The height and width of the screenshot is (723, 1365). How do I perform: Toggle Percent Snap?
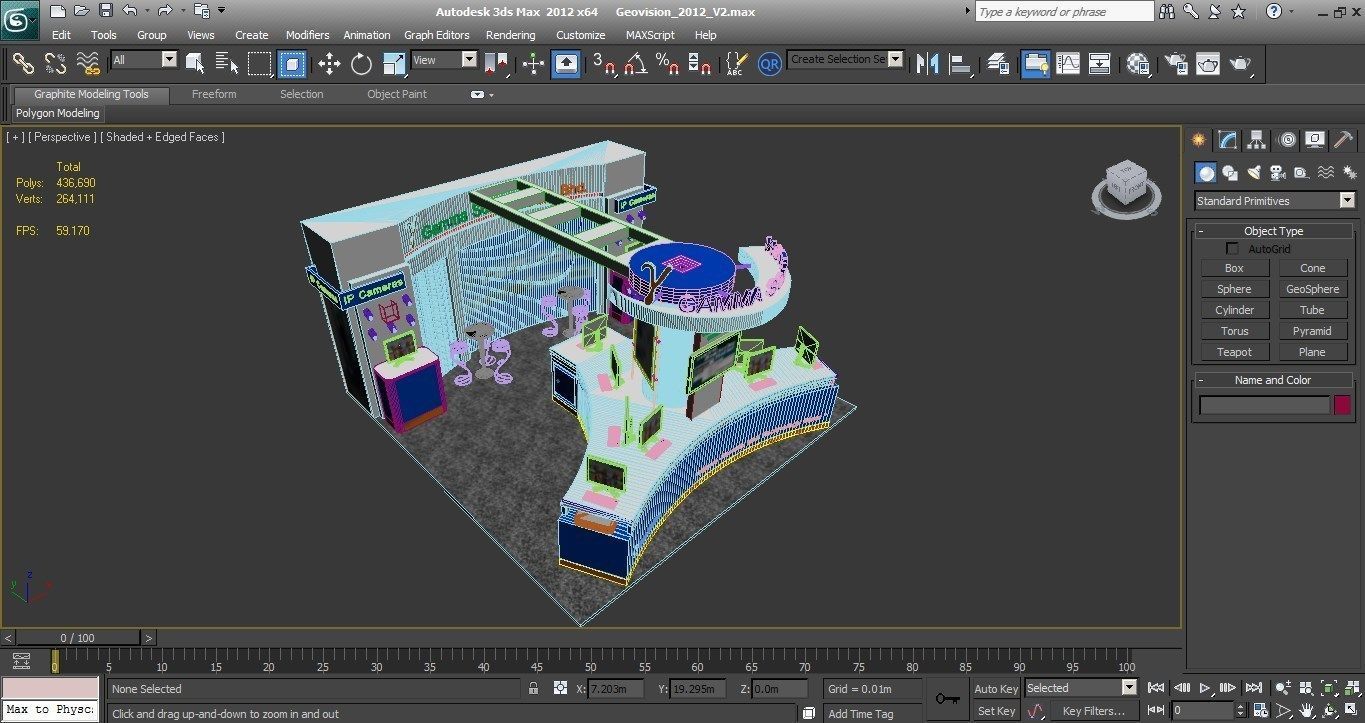668,64
